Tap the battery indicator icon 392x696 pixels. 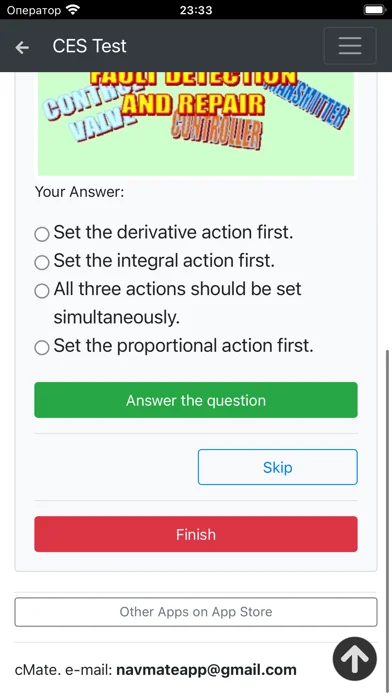(x=375, y=10)
